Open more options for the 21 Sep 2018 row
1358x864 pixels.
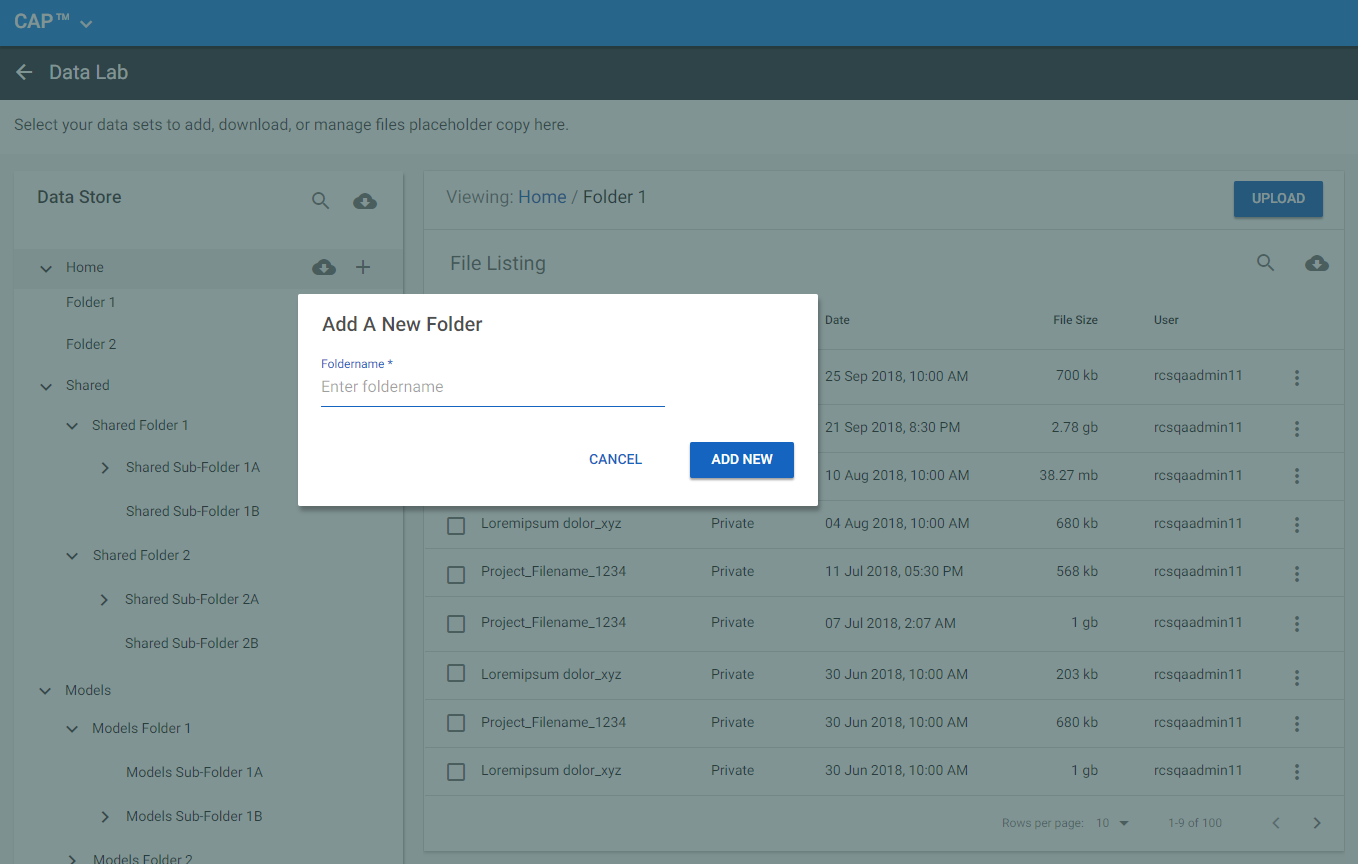[1297, 428]
